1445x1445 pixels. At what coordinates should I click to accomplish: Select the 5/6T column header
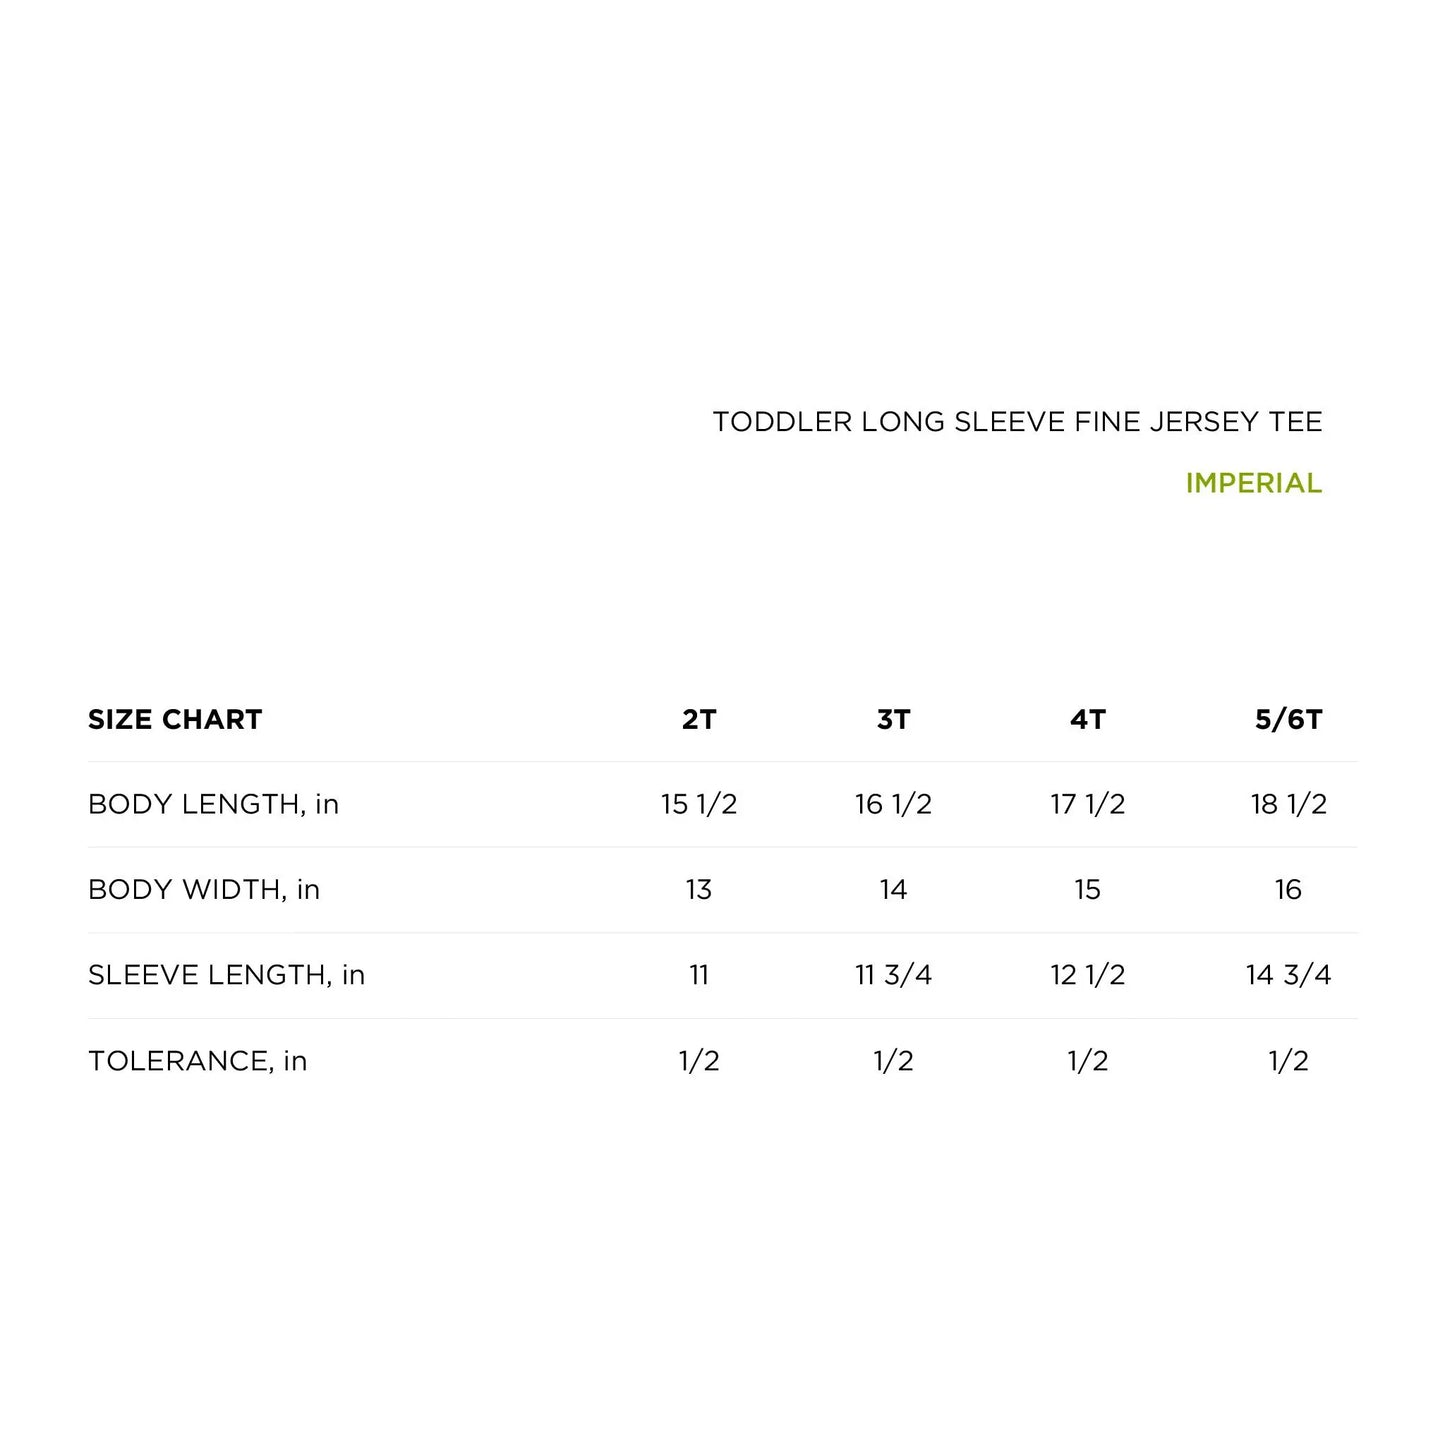pos(1288,720)
